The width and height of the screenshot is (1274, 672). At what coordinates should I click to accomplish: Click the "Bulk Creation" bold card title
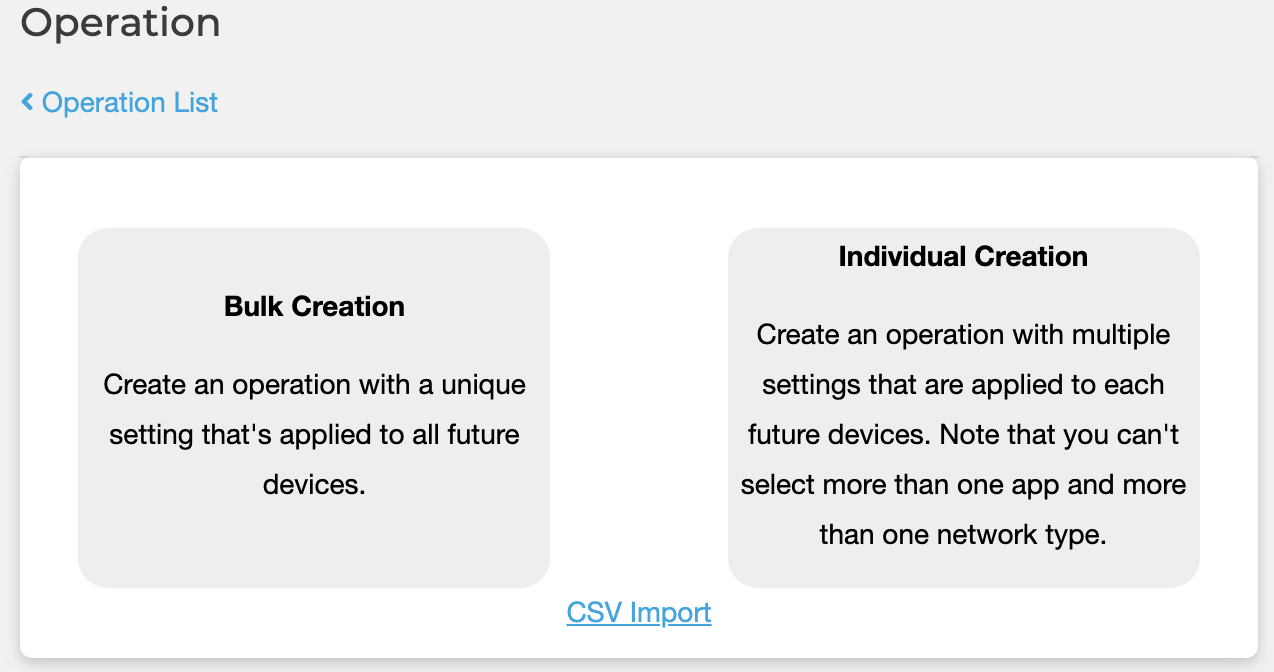(x=314, y=306)
